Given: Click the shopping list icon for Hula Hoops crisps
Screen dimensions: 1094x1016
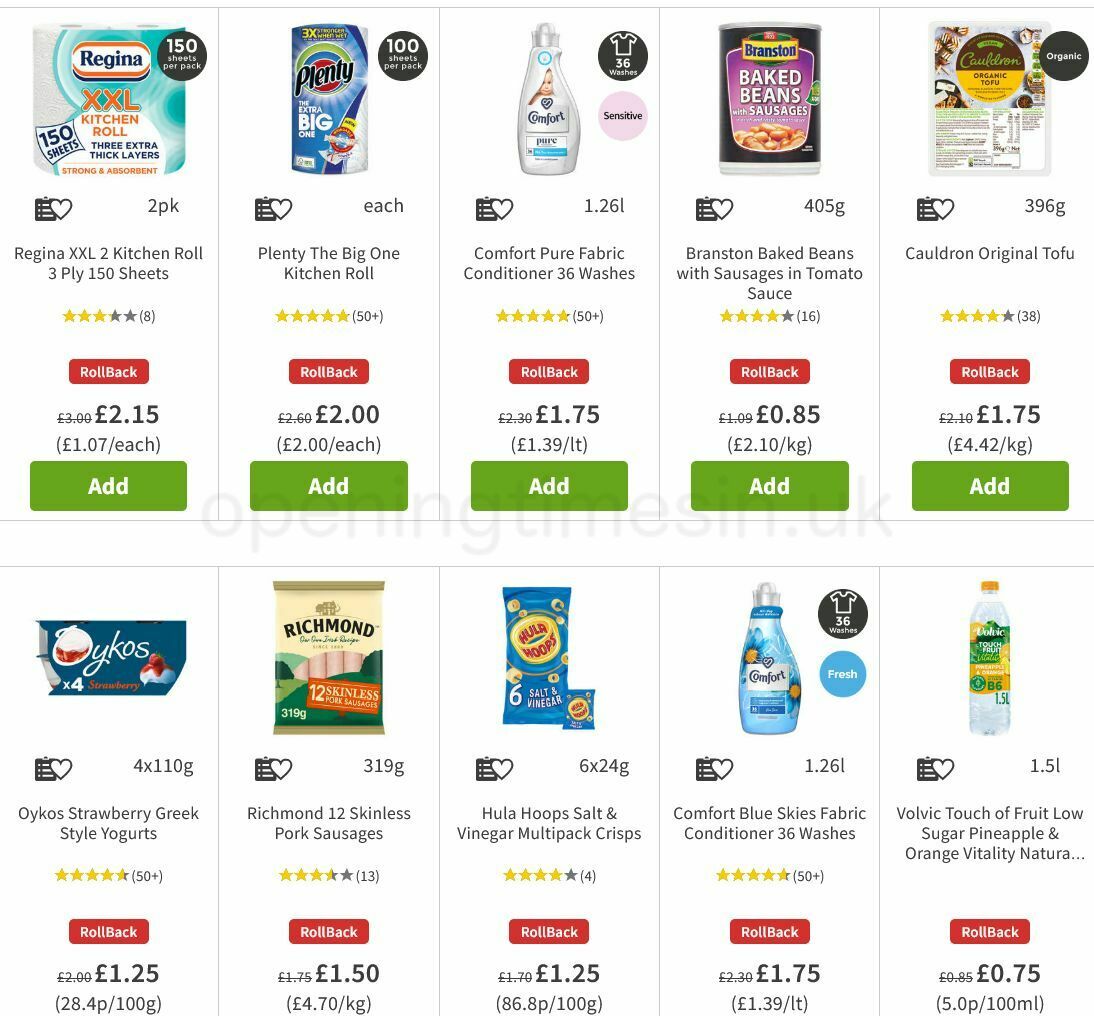Looking at the screenshot, I should (x=485, y=768).
